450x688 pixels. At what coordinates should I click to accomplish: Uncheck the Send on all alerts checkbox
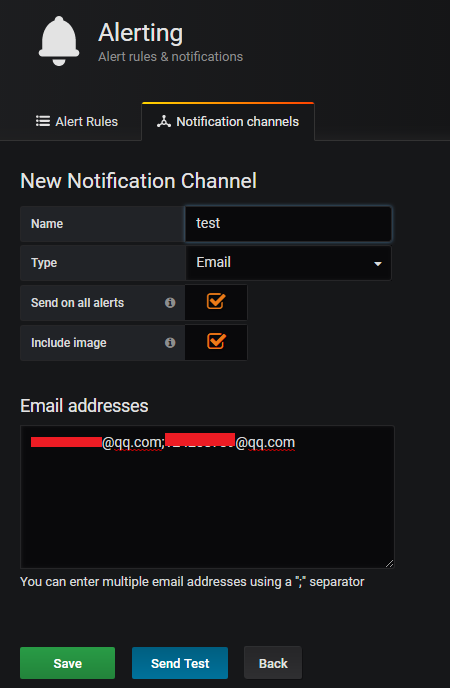(x=216, y=302)
